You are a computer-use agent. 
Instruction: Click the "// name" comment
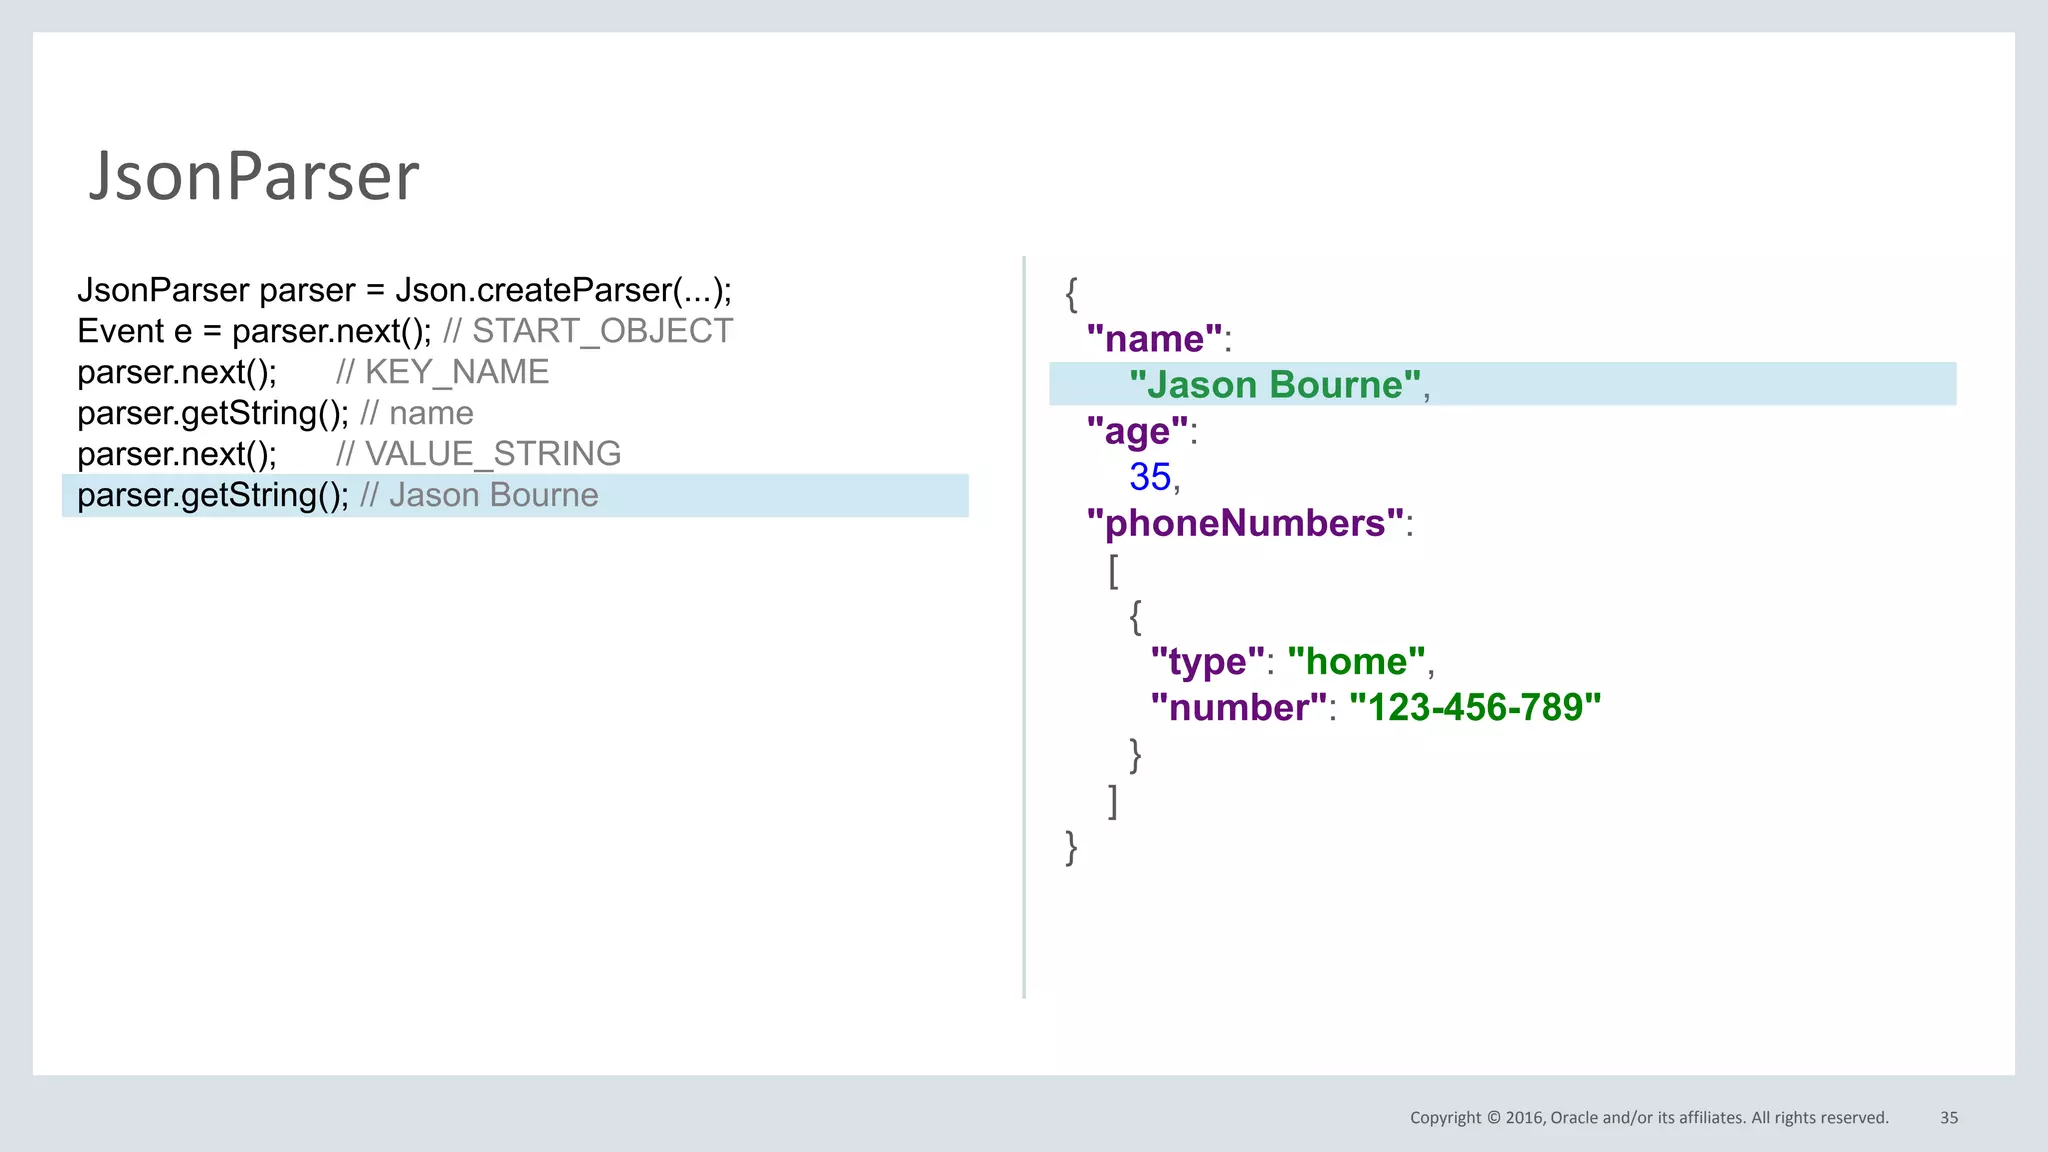(x=417, y=413)
